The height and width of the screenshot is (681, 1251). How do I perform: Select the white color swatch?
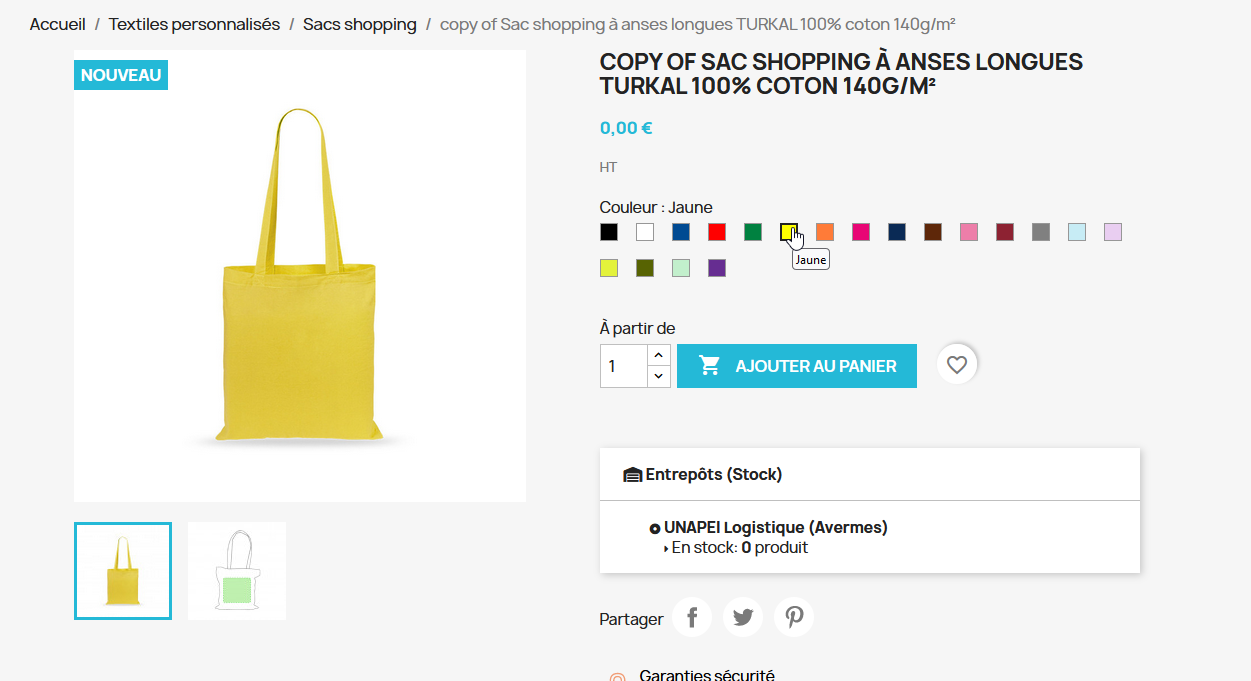(x=645, y=232)
